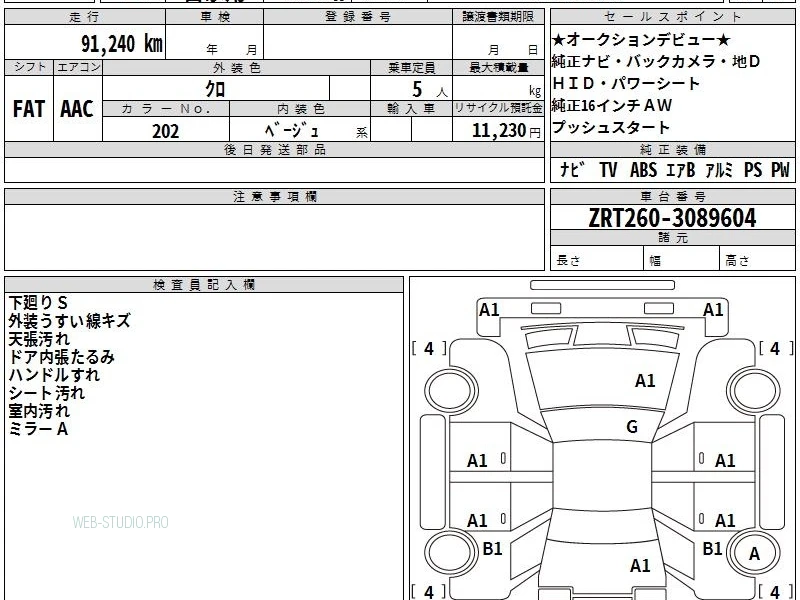Screen dimensions: 800x600
Task: Select the "リサイクル預託金" header
Action: coord(498,109)
